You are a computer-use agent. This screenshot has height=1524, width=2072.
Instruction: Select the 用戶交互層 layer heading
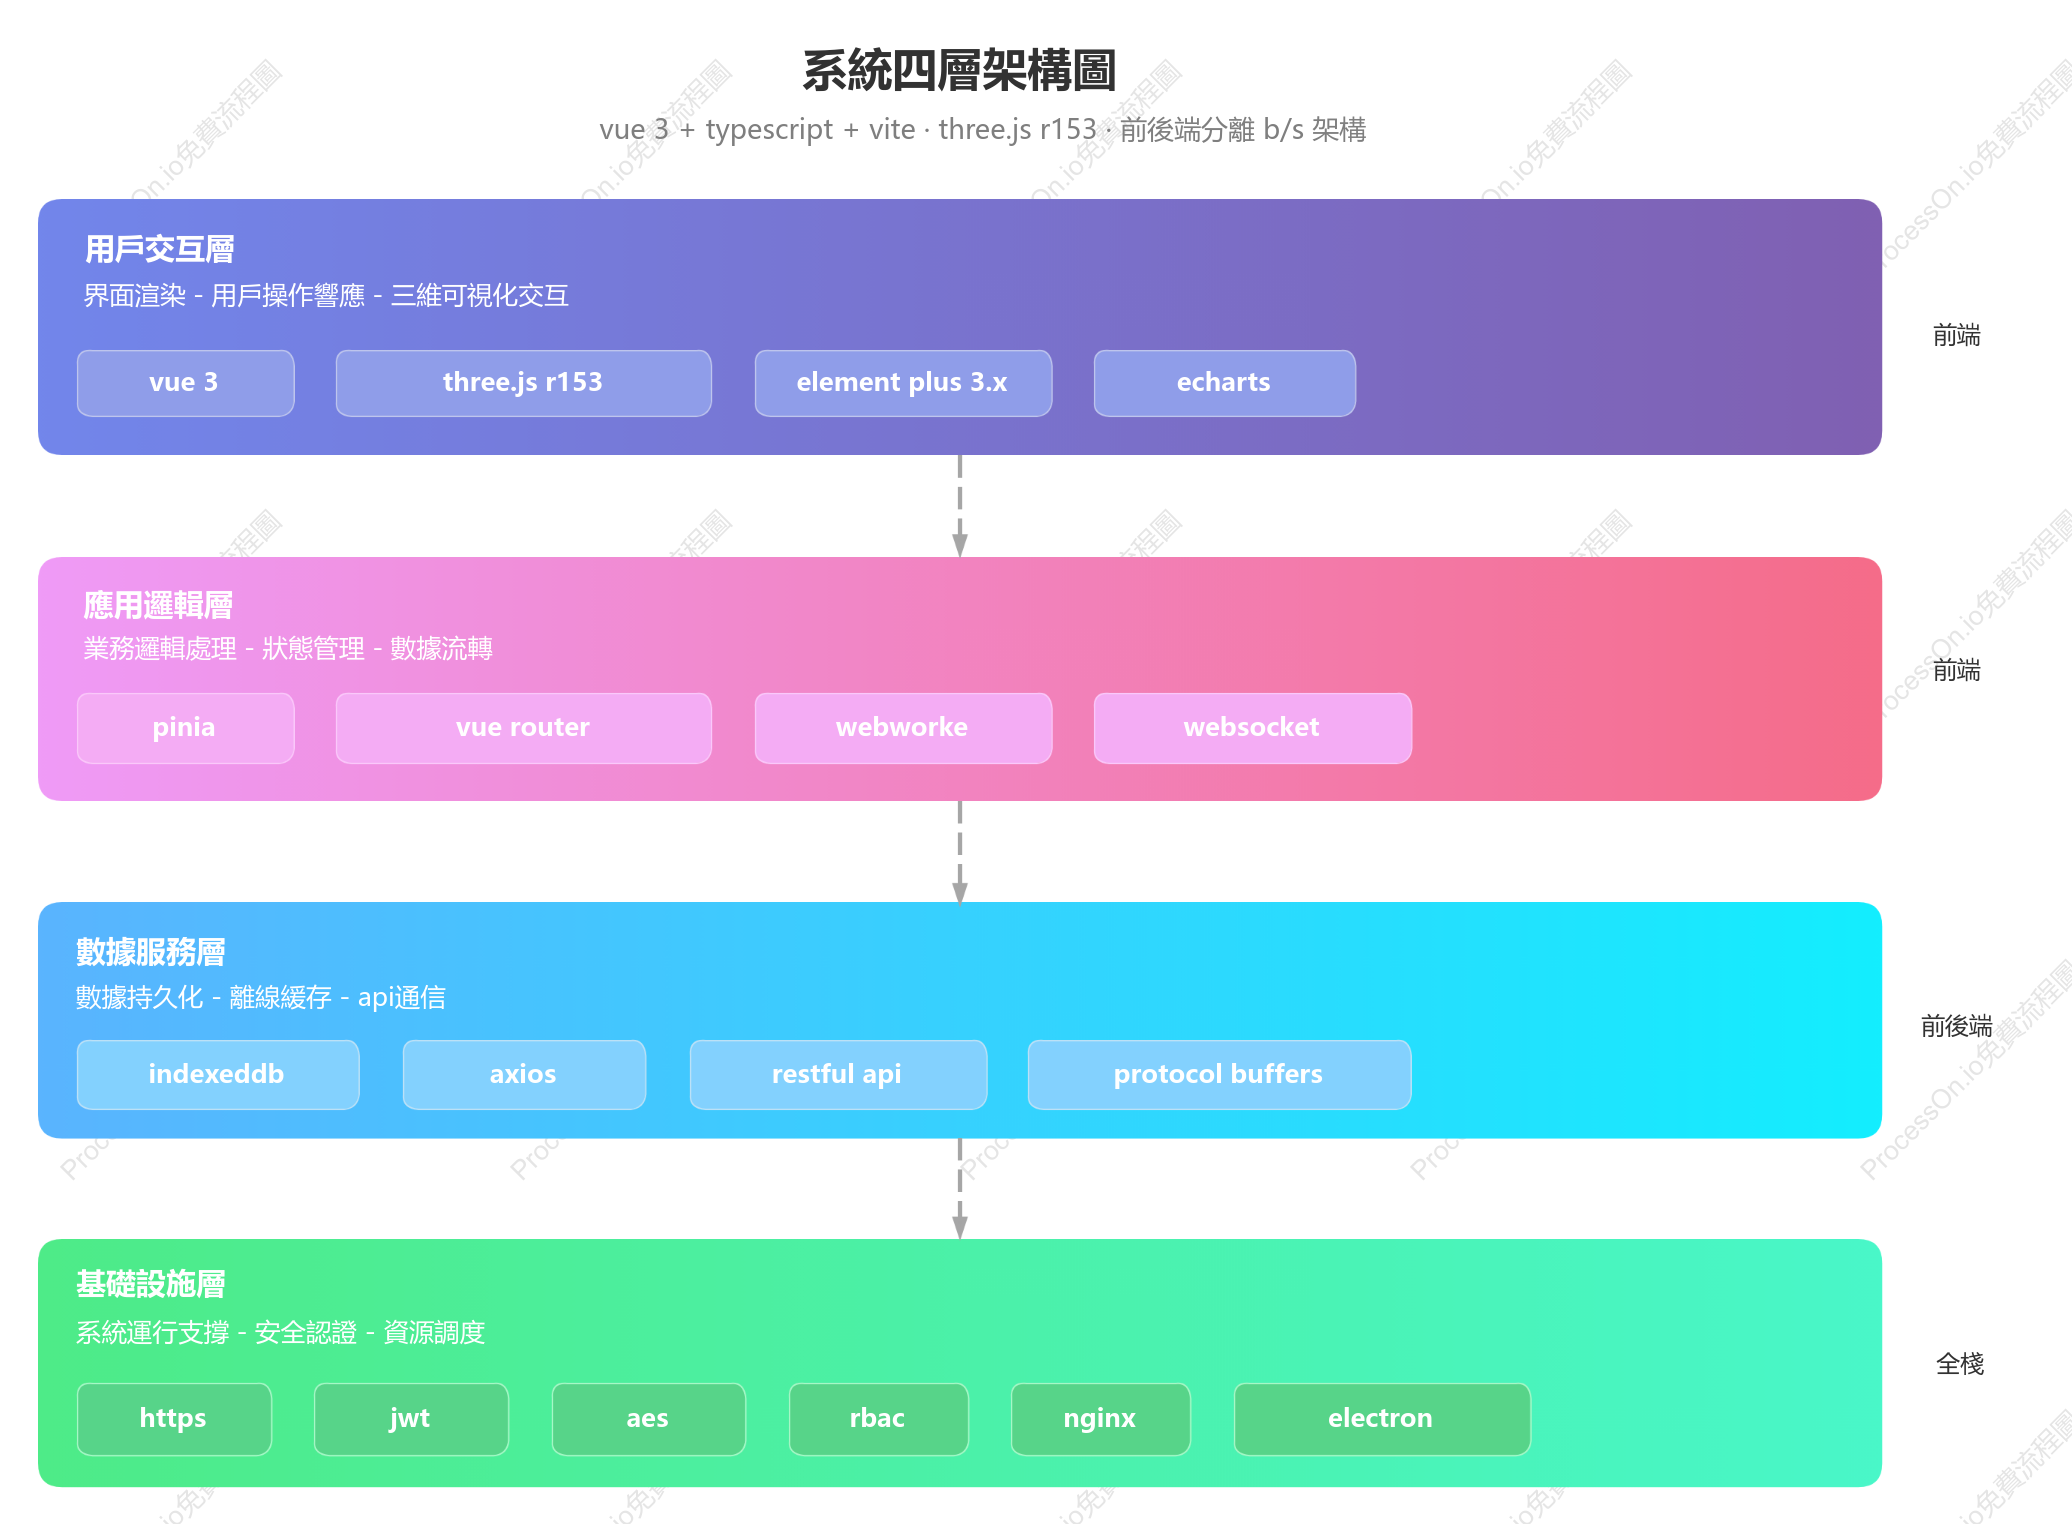click(160, 249)
